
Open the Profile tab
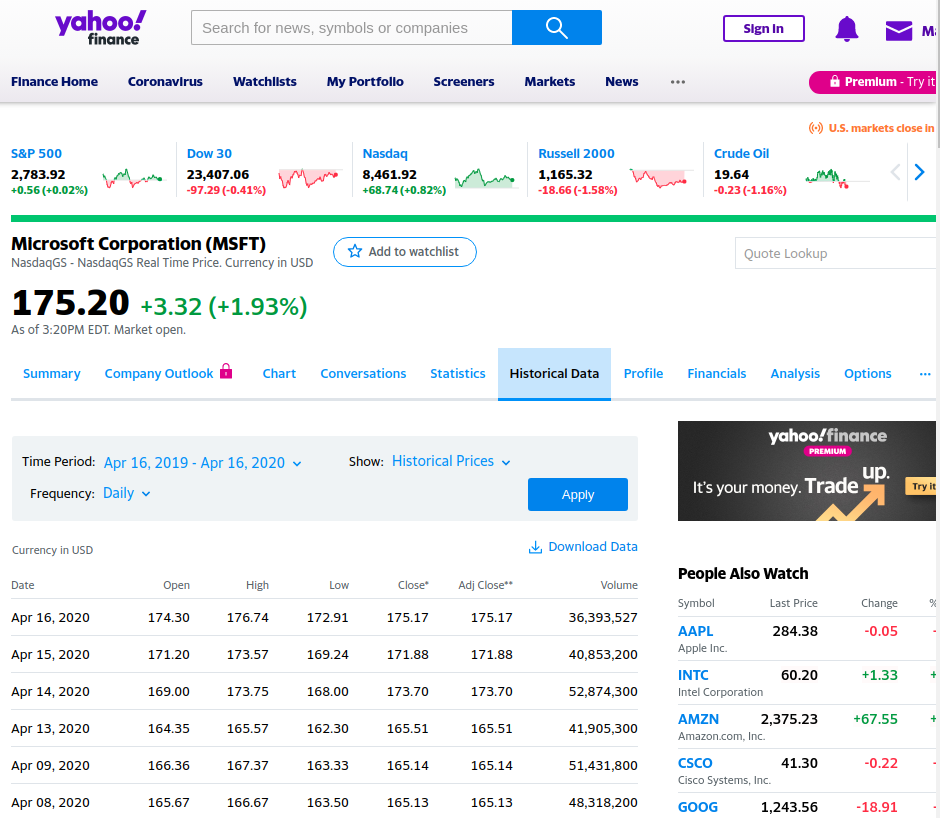(643, 374)
